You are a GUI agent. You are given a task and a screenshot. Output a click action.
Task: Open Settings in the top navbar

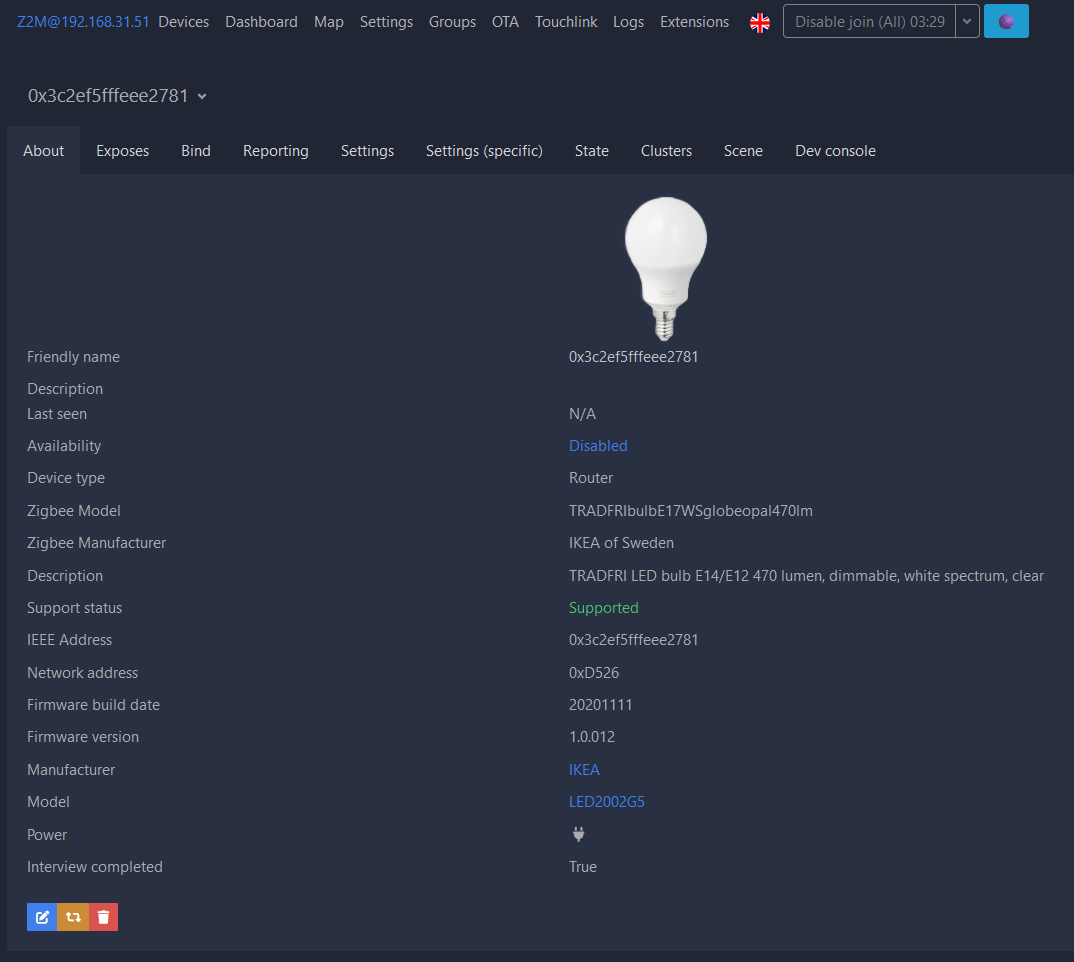[386, 22]
